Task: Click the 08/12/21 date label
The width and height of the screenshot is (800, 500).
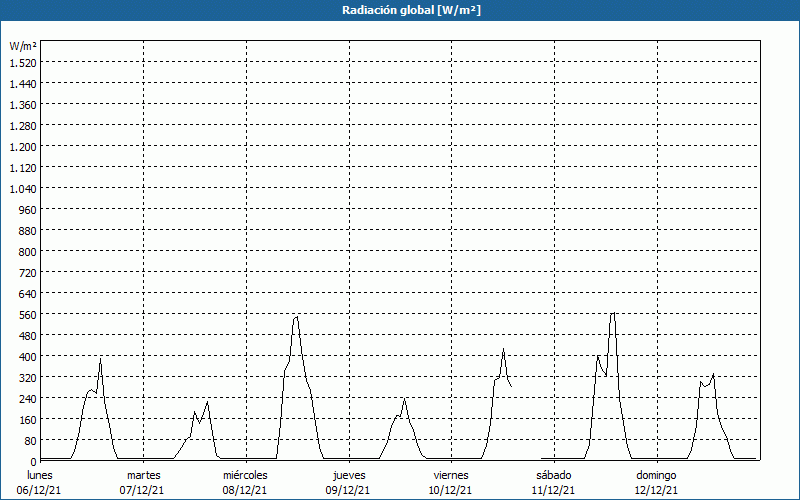Action: click(x=245, y=490)
